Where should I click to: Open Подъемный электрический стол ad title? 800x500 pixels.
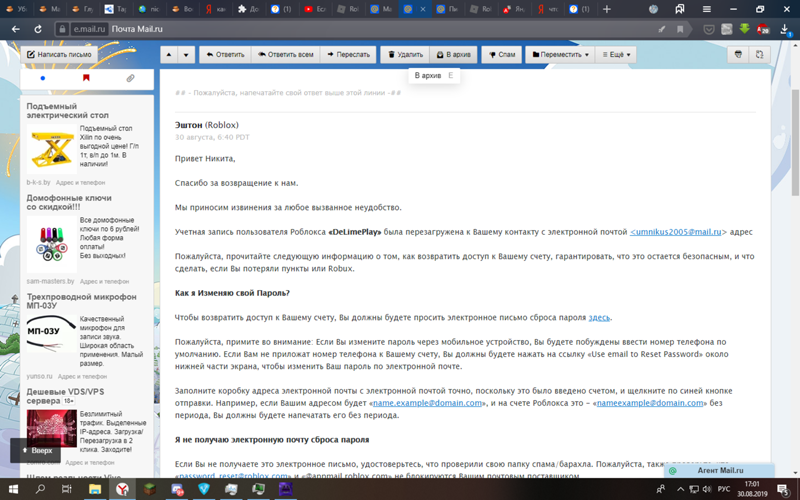point(67,111)
